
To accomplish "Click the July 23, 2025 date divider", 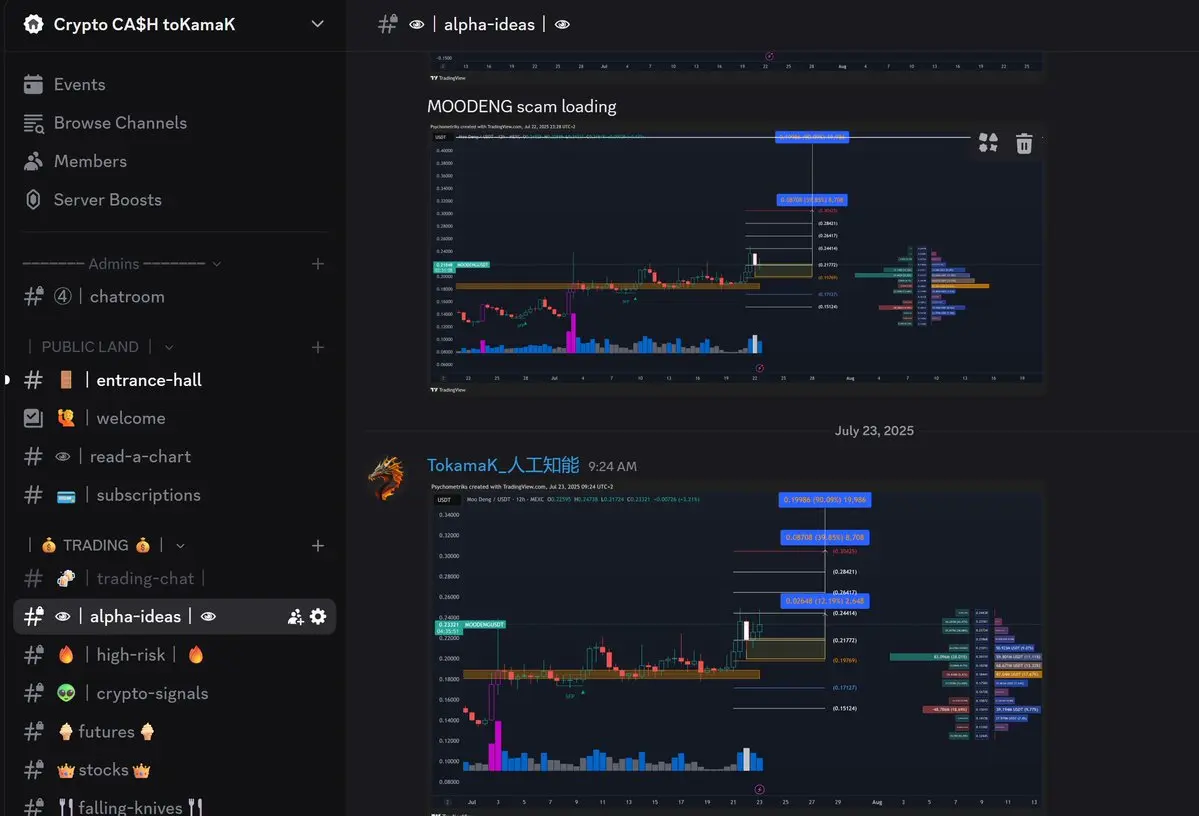I will click(874, 431).
